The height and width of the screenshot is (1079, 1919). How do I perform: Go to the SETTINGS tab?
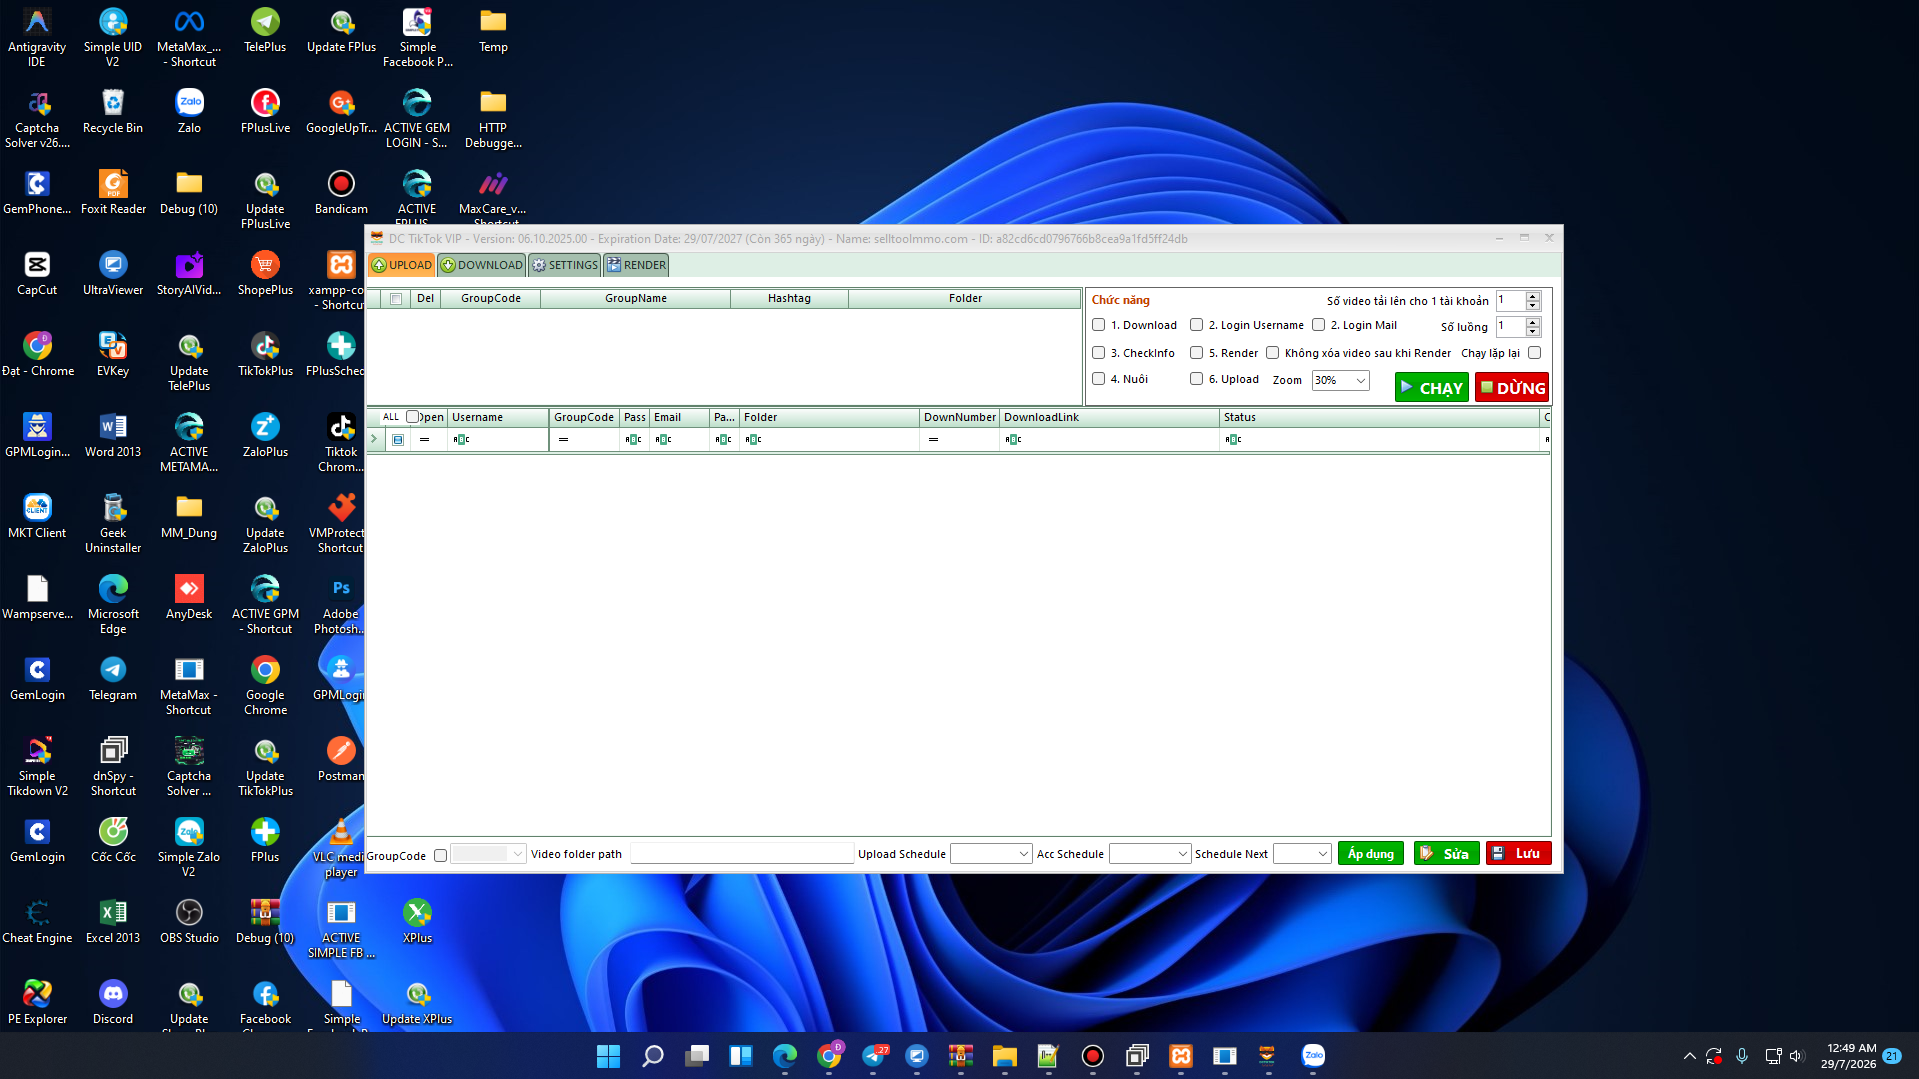click(x=564, y=265)
